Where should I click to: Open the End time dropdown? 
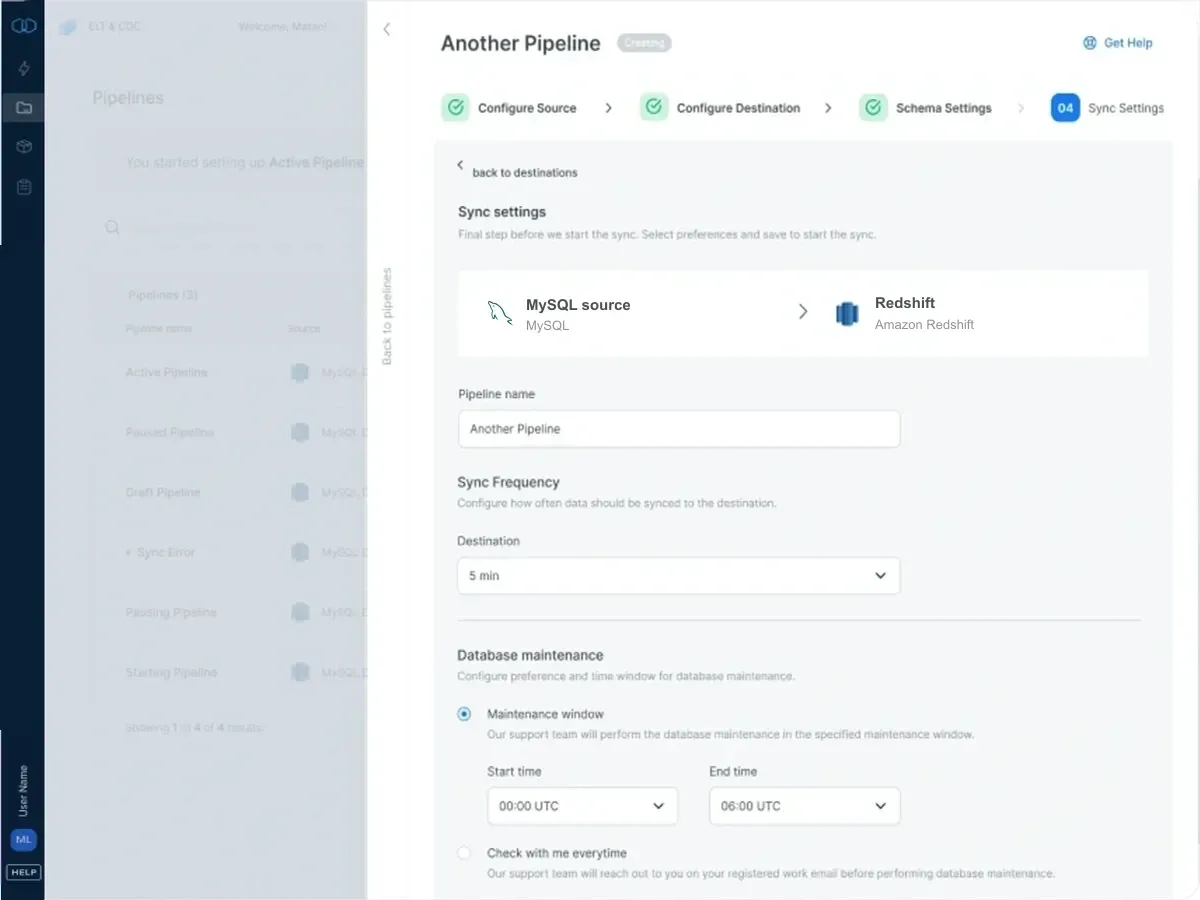[x=804, y=806]
